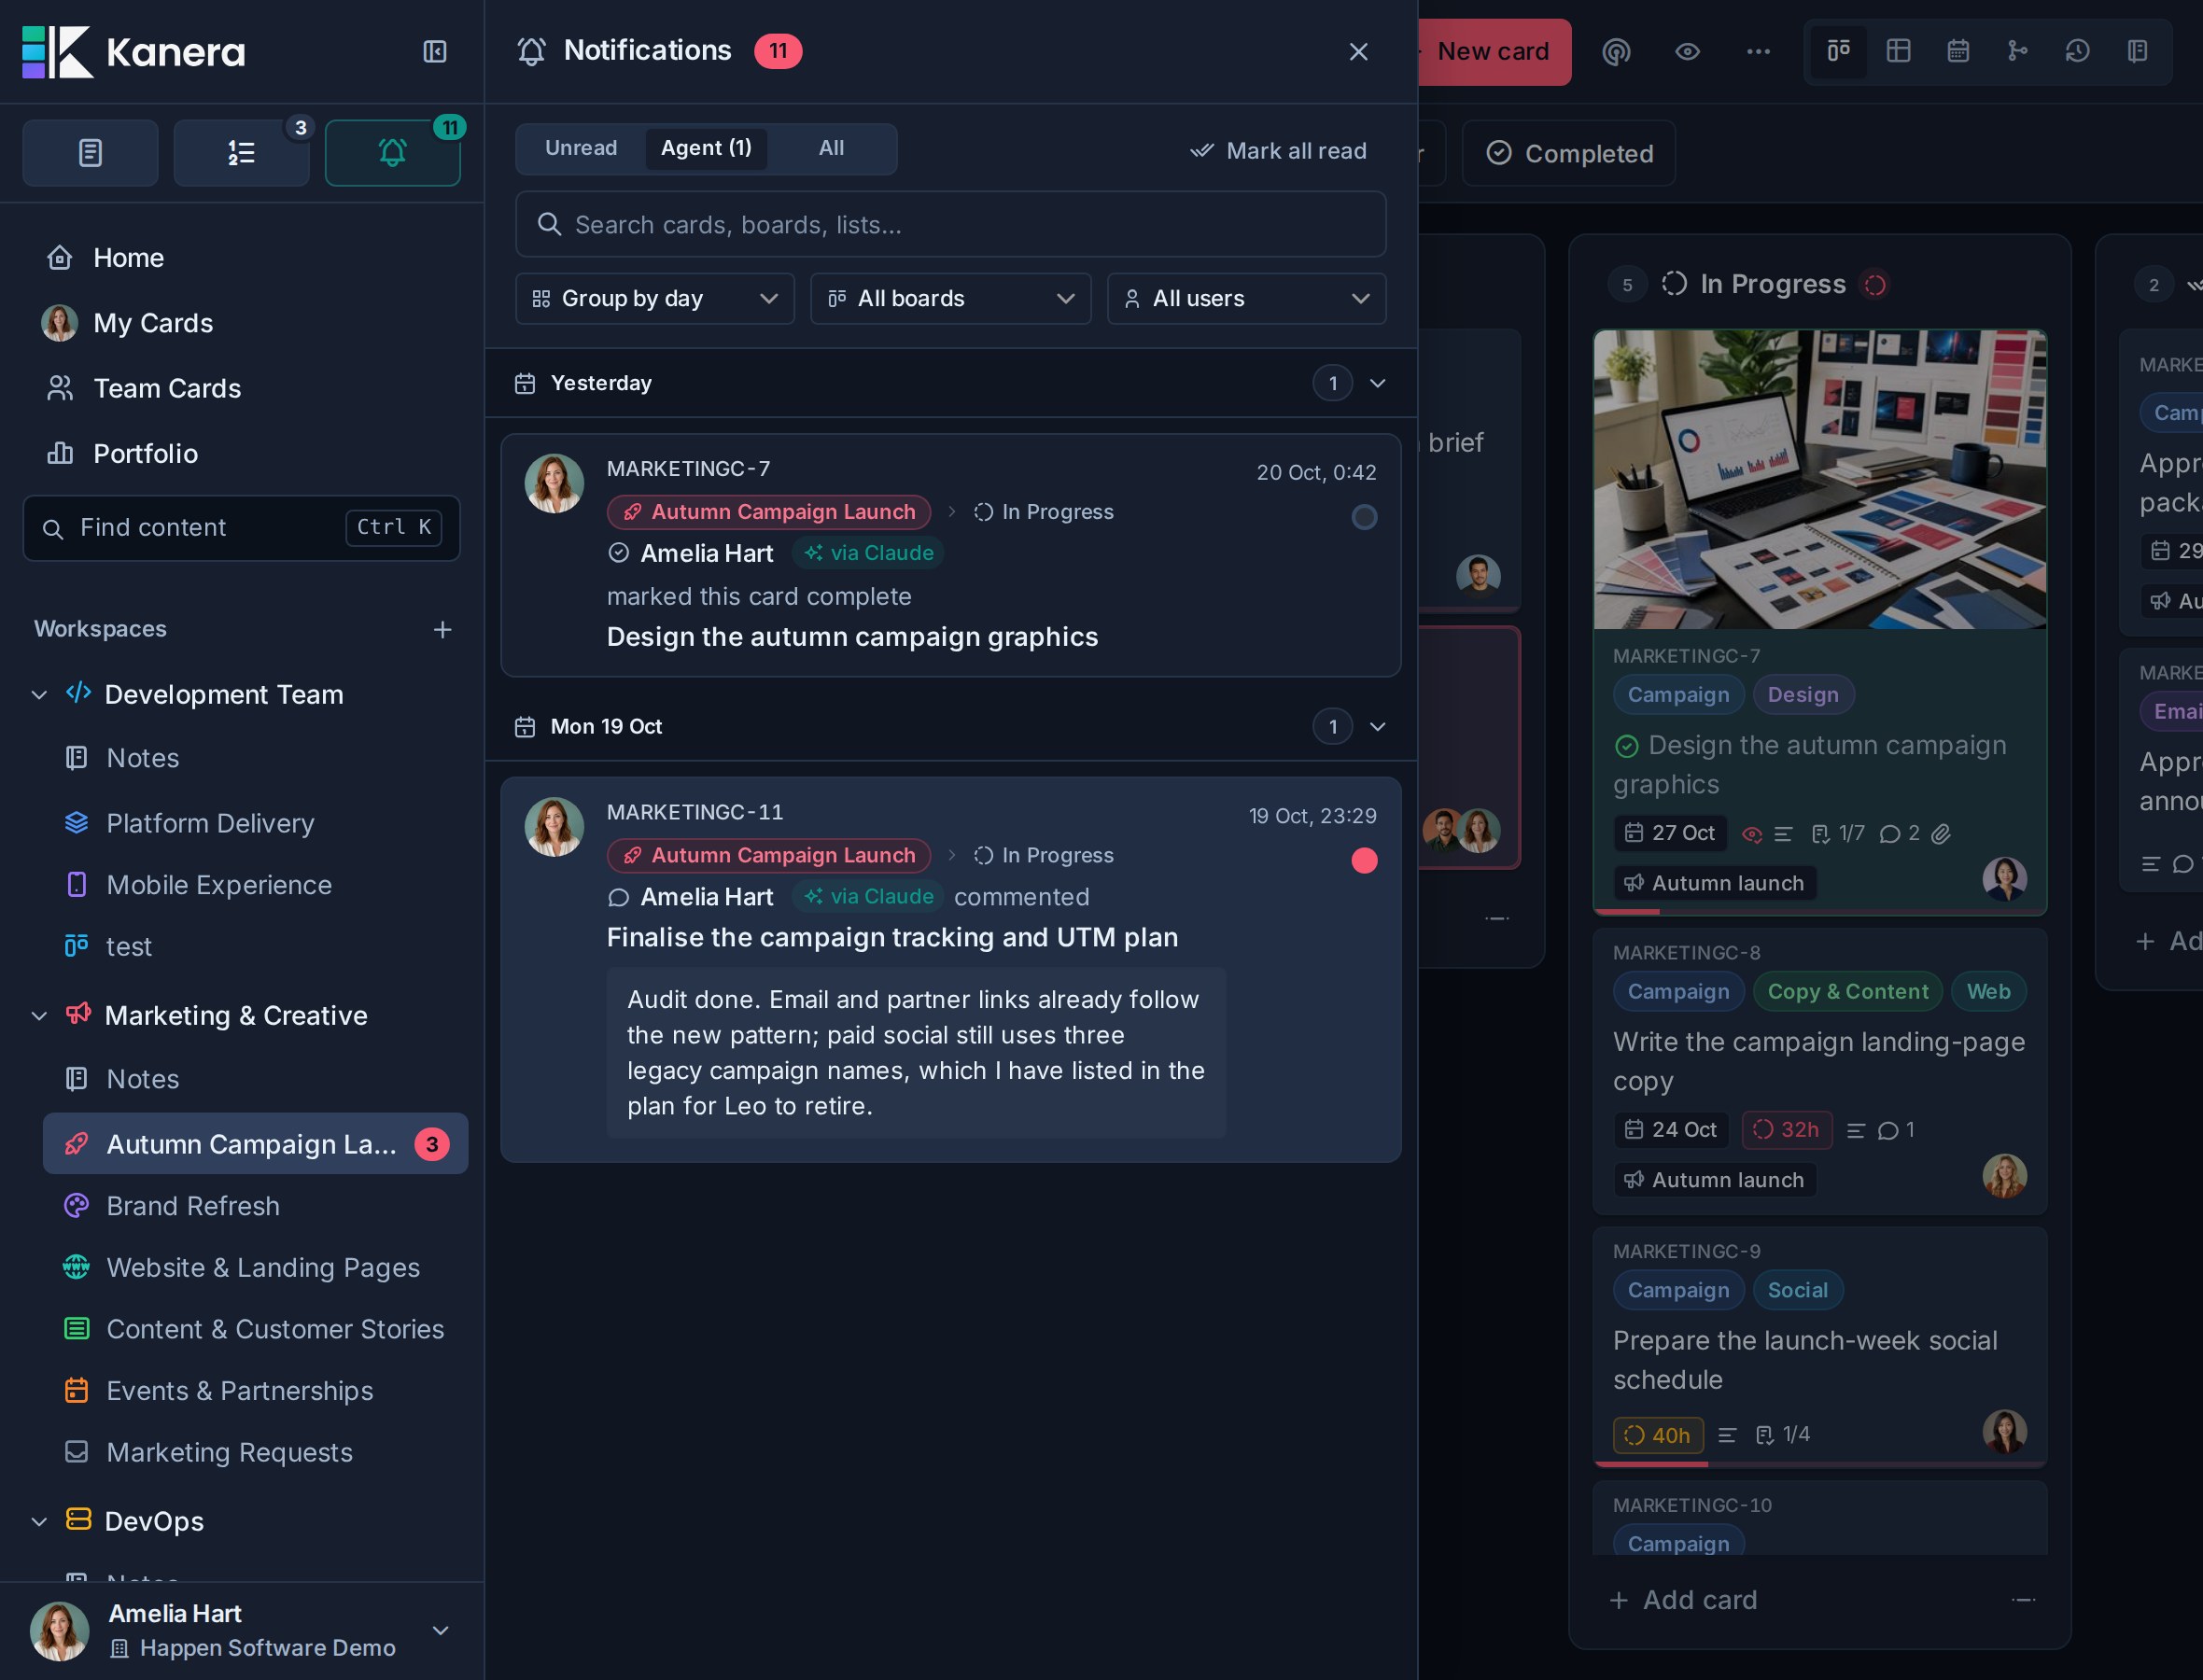Collapse the Development Team workspace

click(39, 695)
